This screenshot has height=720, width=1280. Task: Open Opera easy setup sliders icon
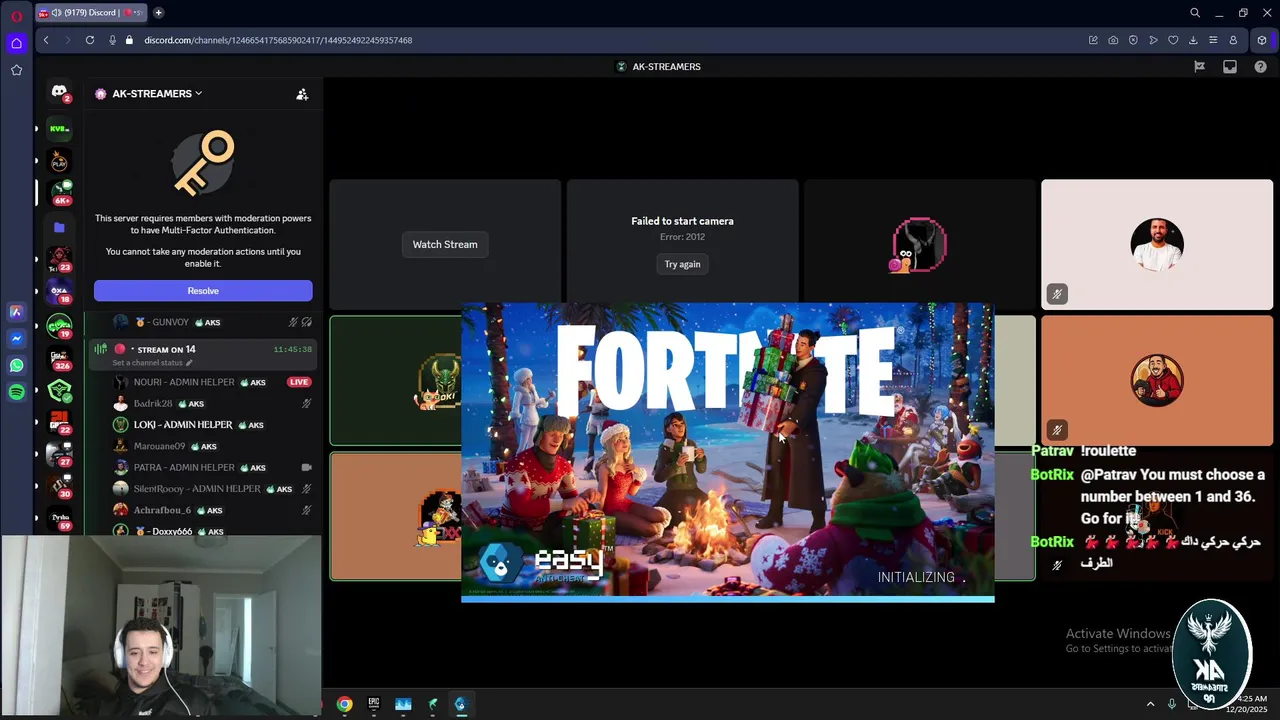pyautogui.click(x=1213, y=40)
